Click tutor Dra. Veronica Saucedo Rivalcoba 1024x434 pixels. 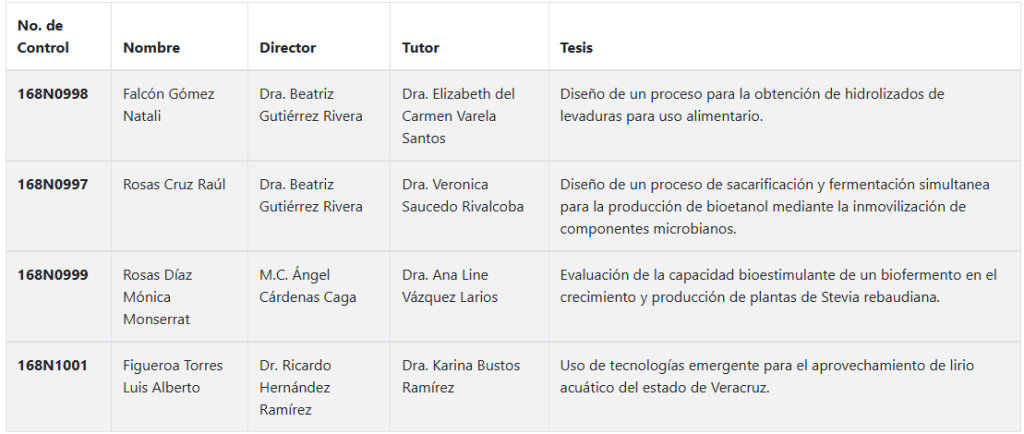(x=462, y=195)
